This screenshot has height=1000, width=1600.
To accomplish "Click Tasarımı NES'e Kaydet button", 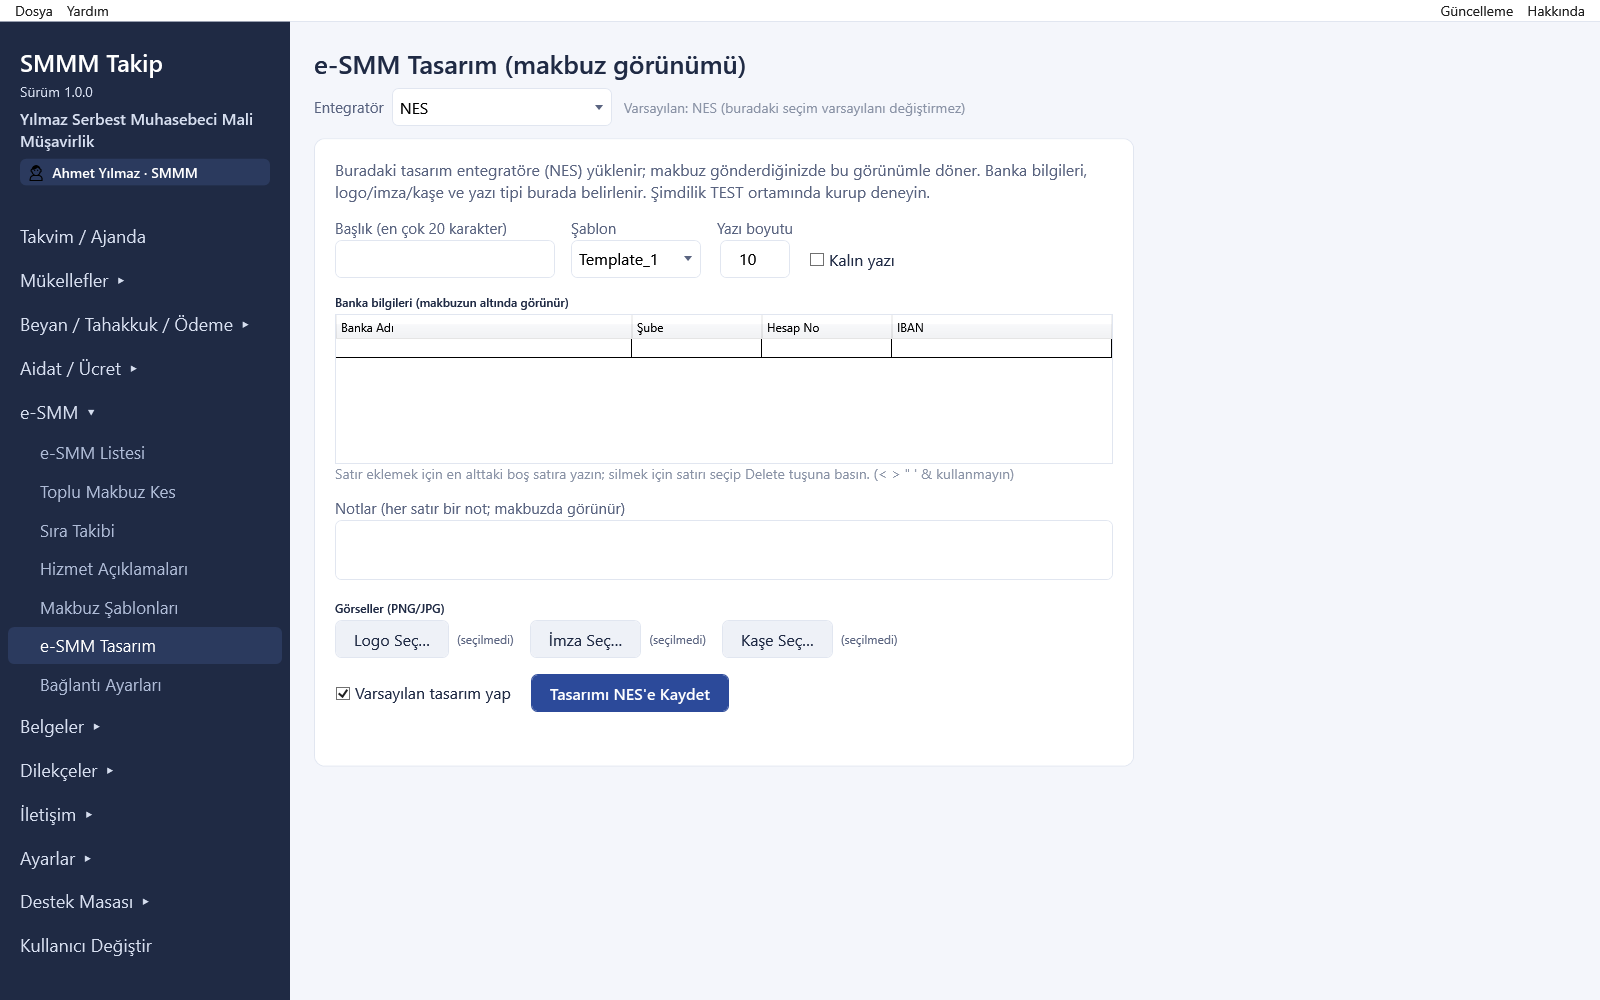I will pos(630,694).
